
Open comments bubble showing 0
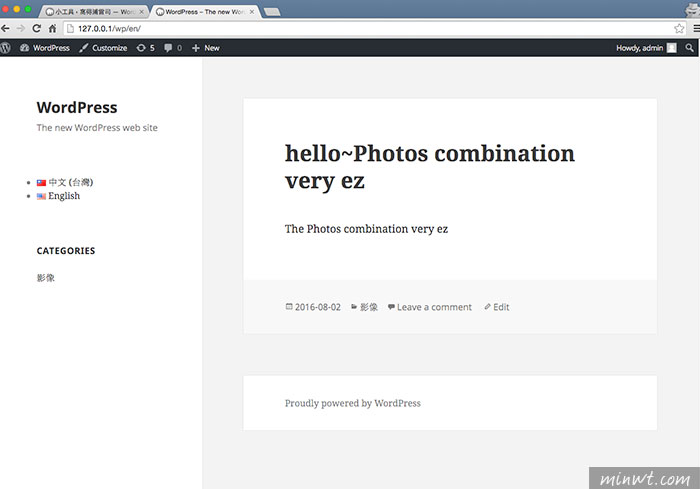click(173, 48)
